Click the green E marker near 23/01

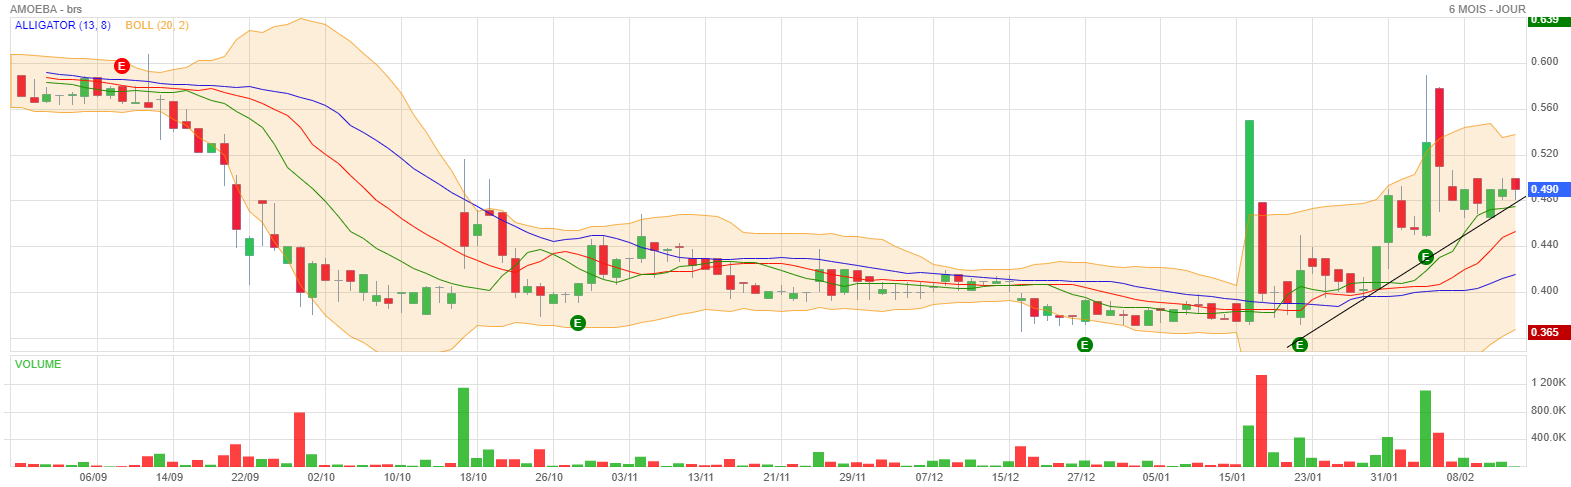click(1300, 345)
